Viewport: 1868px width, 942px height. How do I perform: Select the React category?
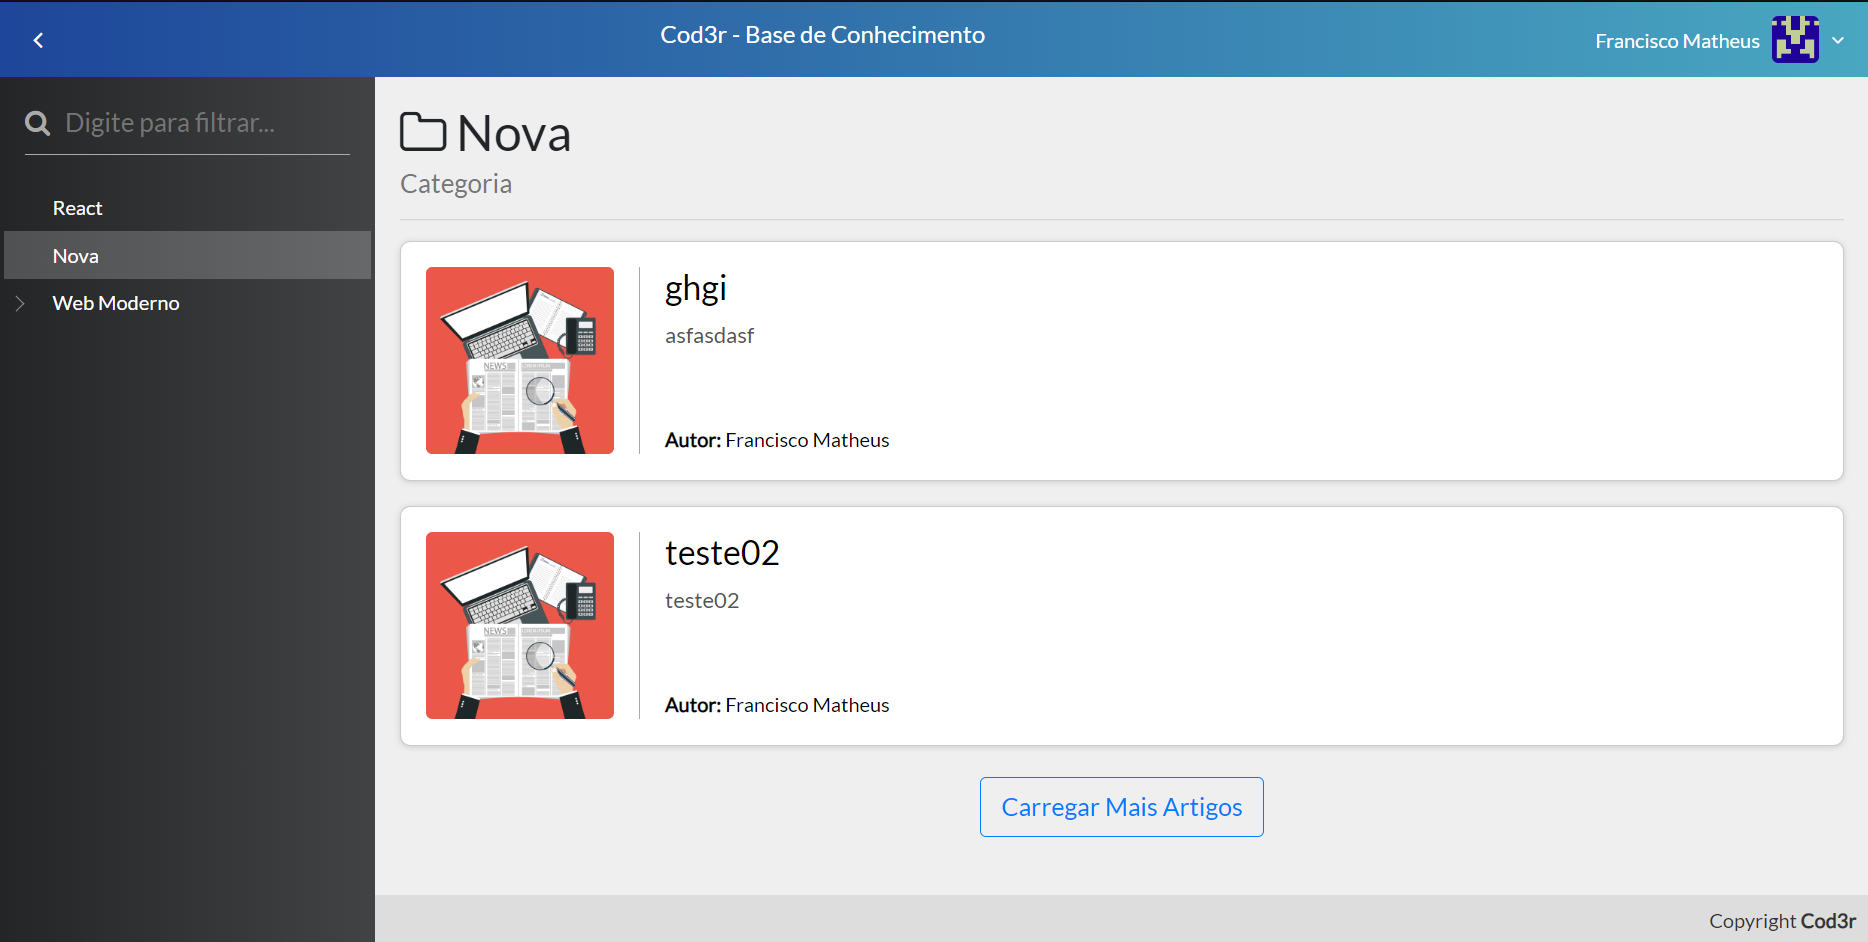click(77, 207)
